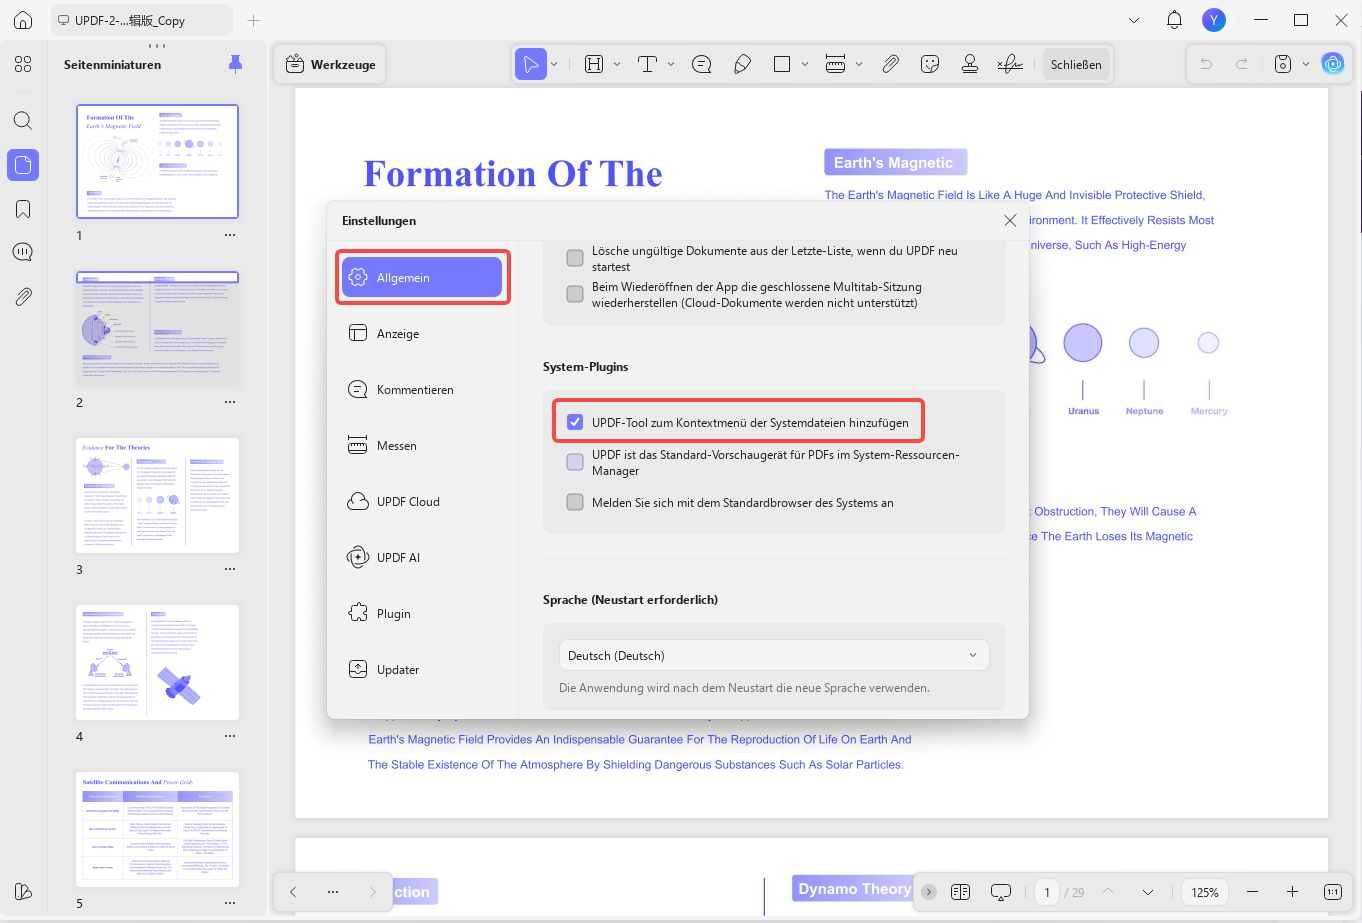Go to next page with the down arrow
Viewport: 1362px width, 923px height.
point(1147,891)
